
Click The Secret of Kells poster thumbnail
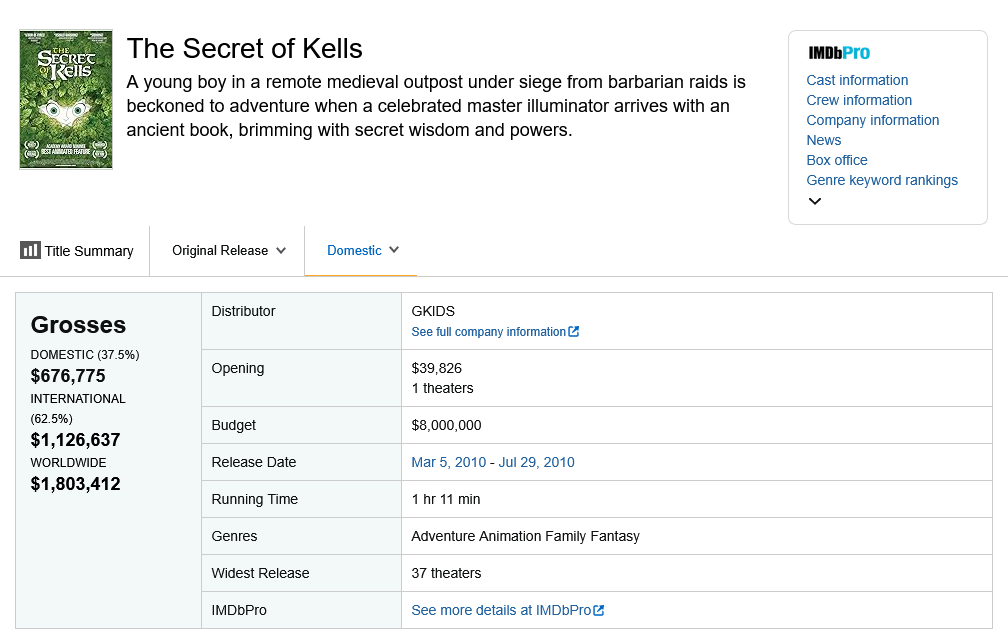(x=66, y=99)
